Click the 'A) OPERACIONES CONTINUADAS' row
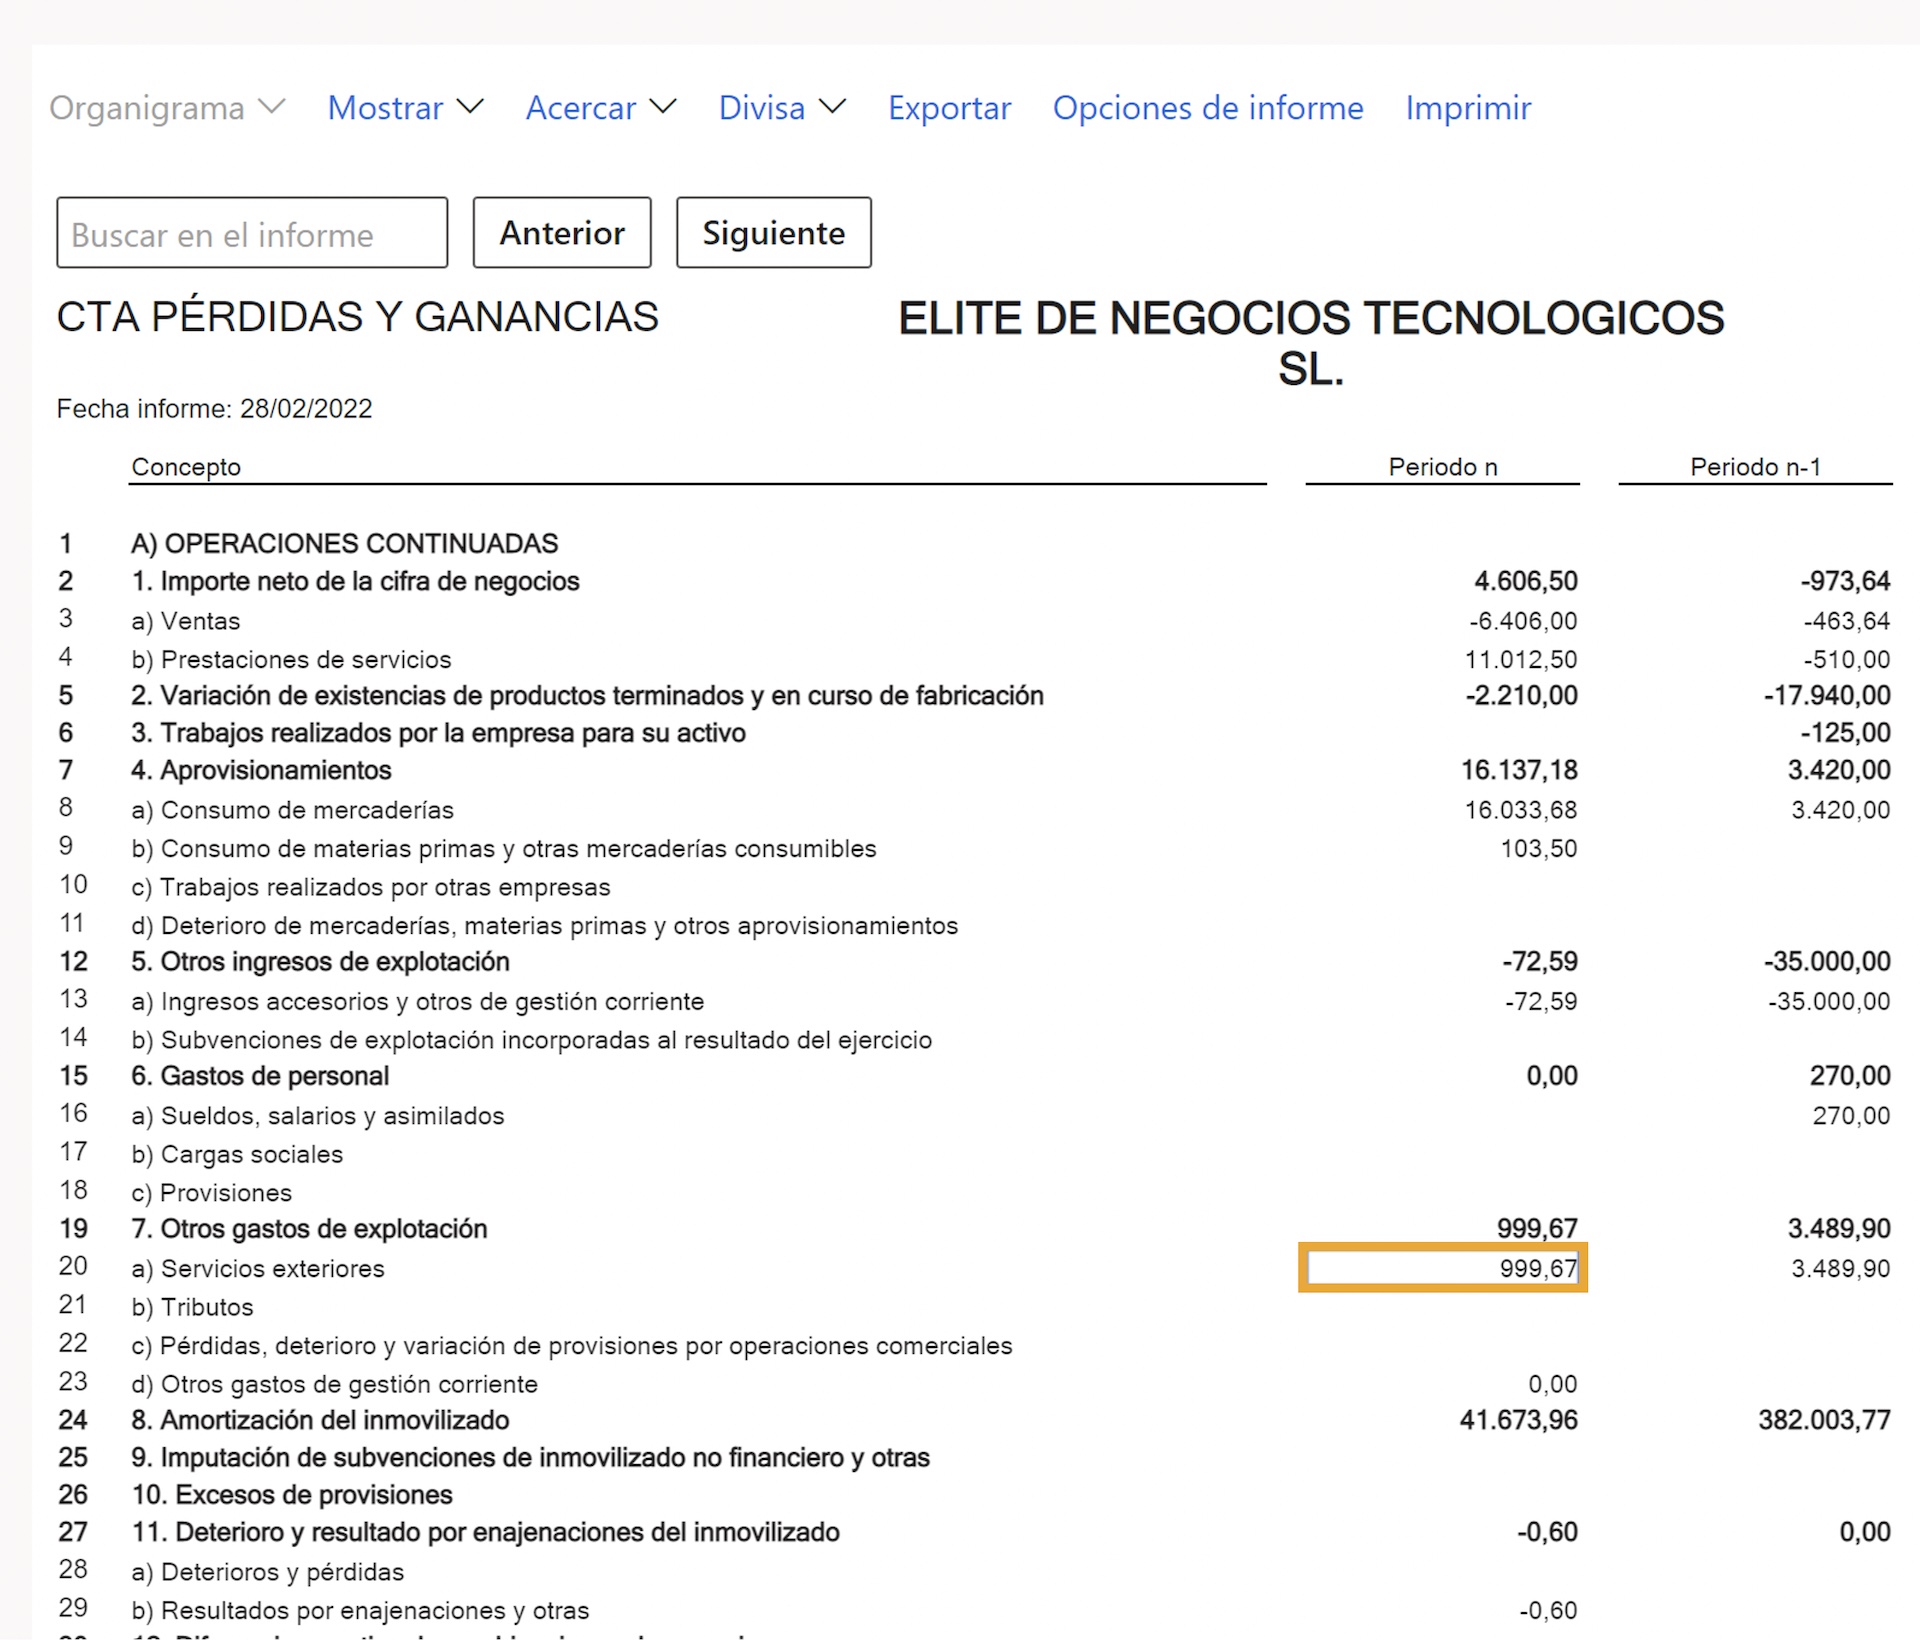The width and height of the screenshot is (1920, 1641). point(345,544)
